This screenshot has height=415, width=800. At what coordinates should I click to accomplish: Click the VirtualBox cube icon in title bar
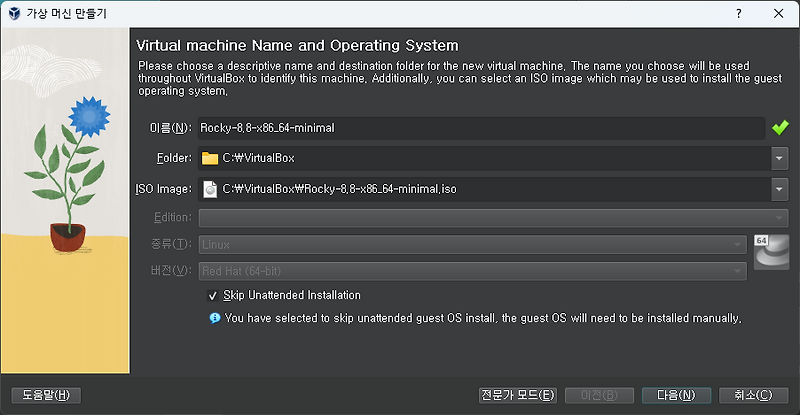pyautogui.click(x=14, y=14)
